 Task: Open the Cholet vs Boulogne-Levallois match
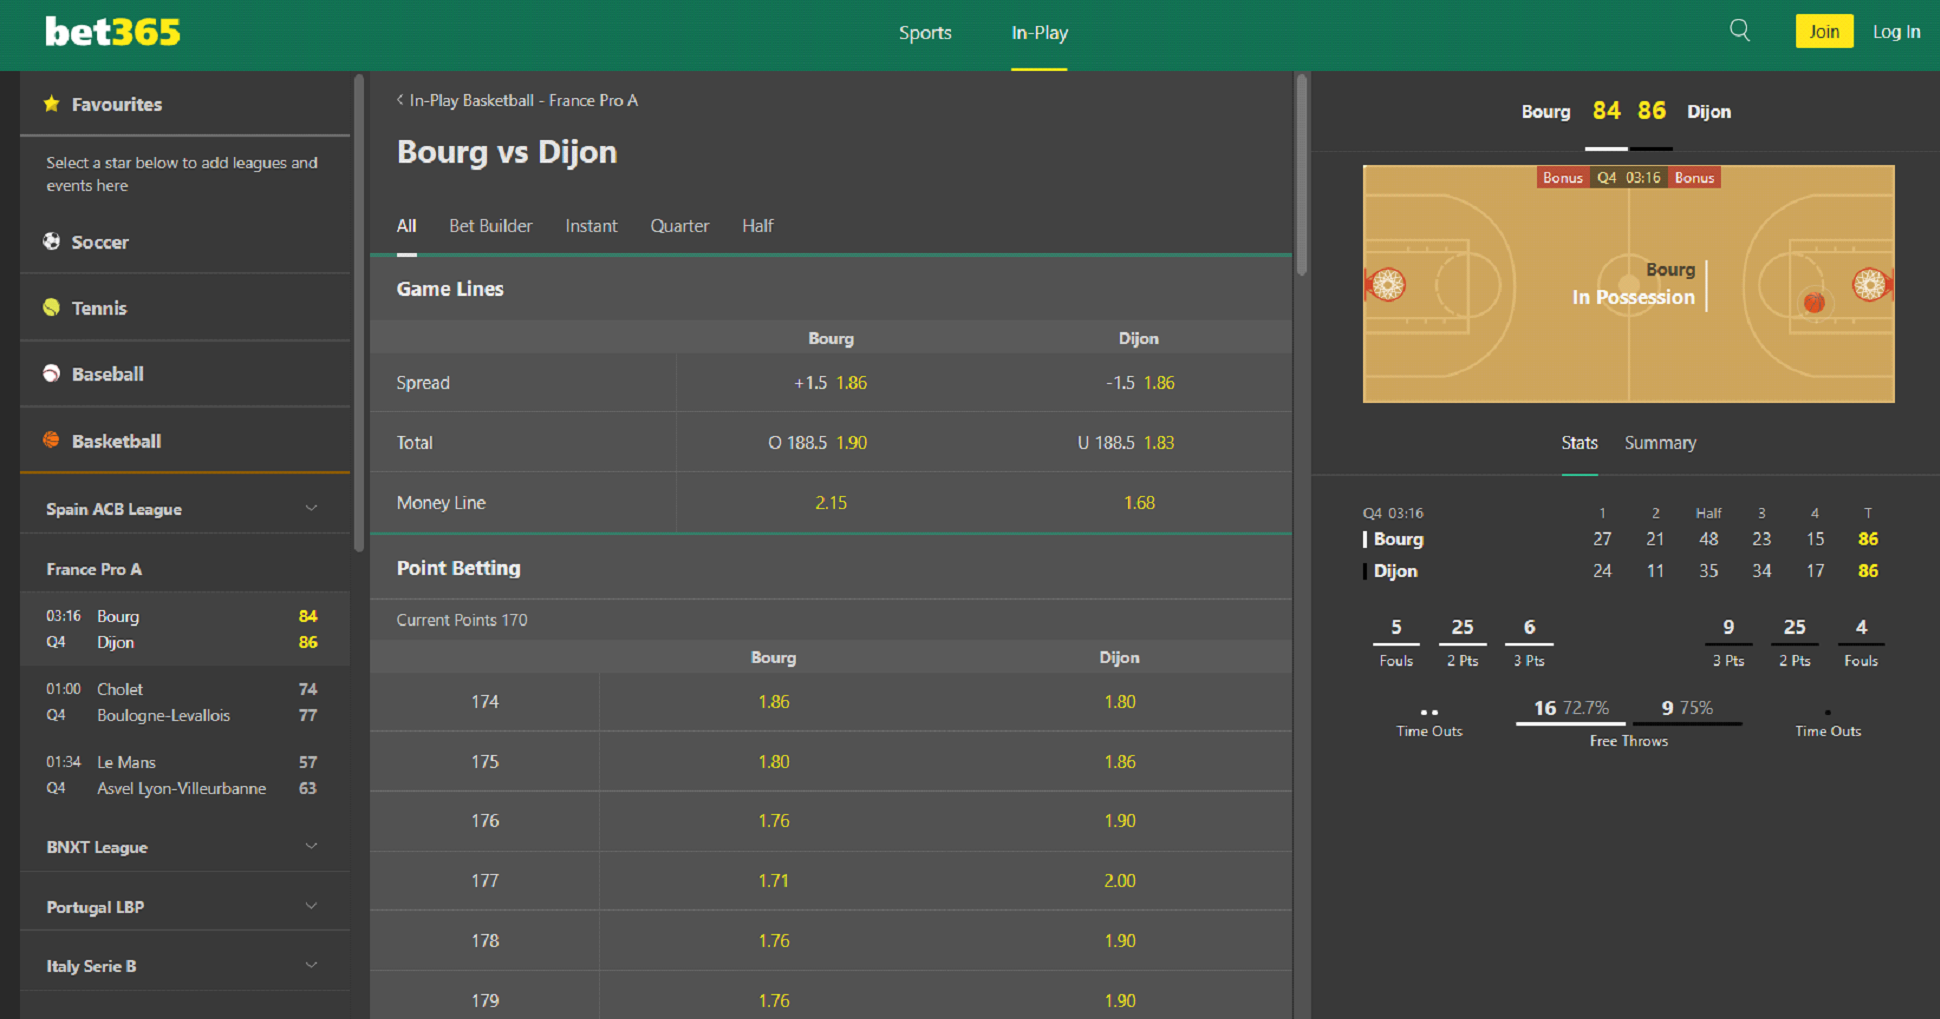[185, 702]
